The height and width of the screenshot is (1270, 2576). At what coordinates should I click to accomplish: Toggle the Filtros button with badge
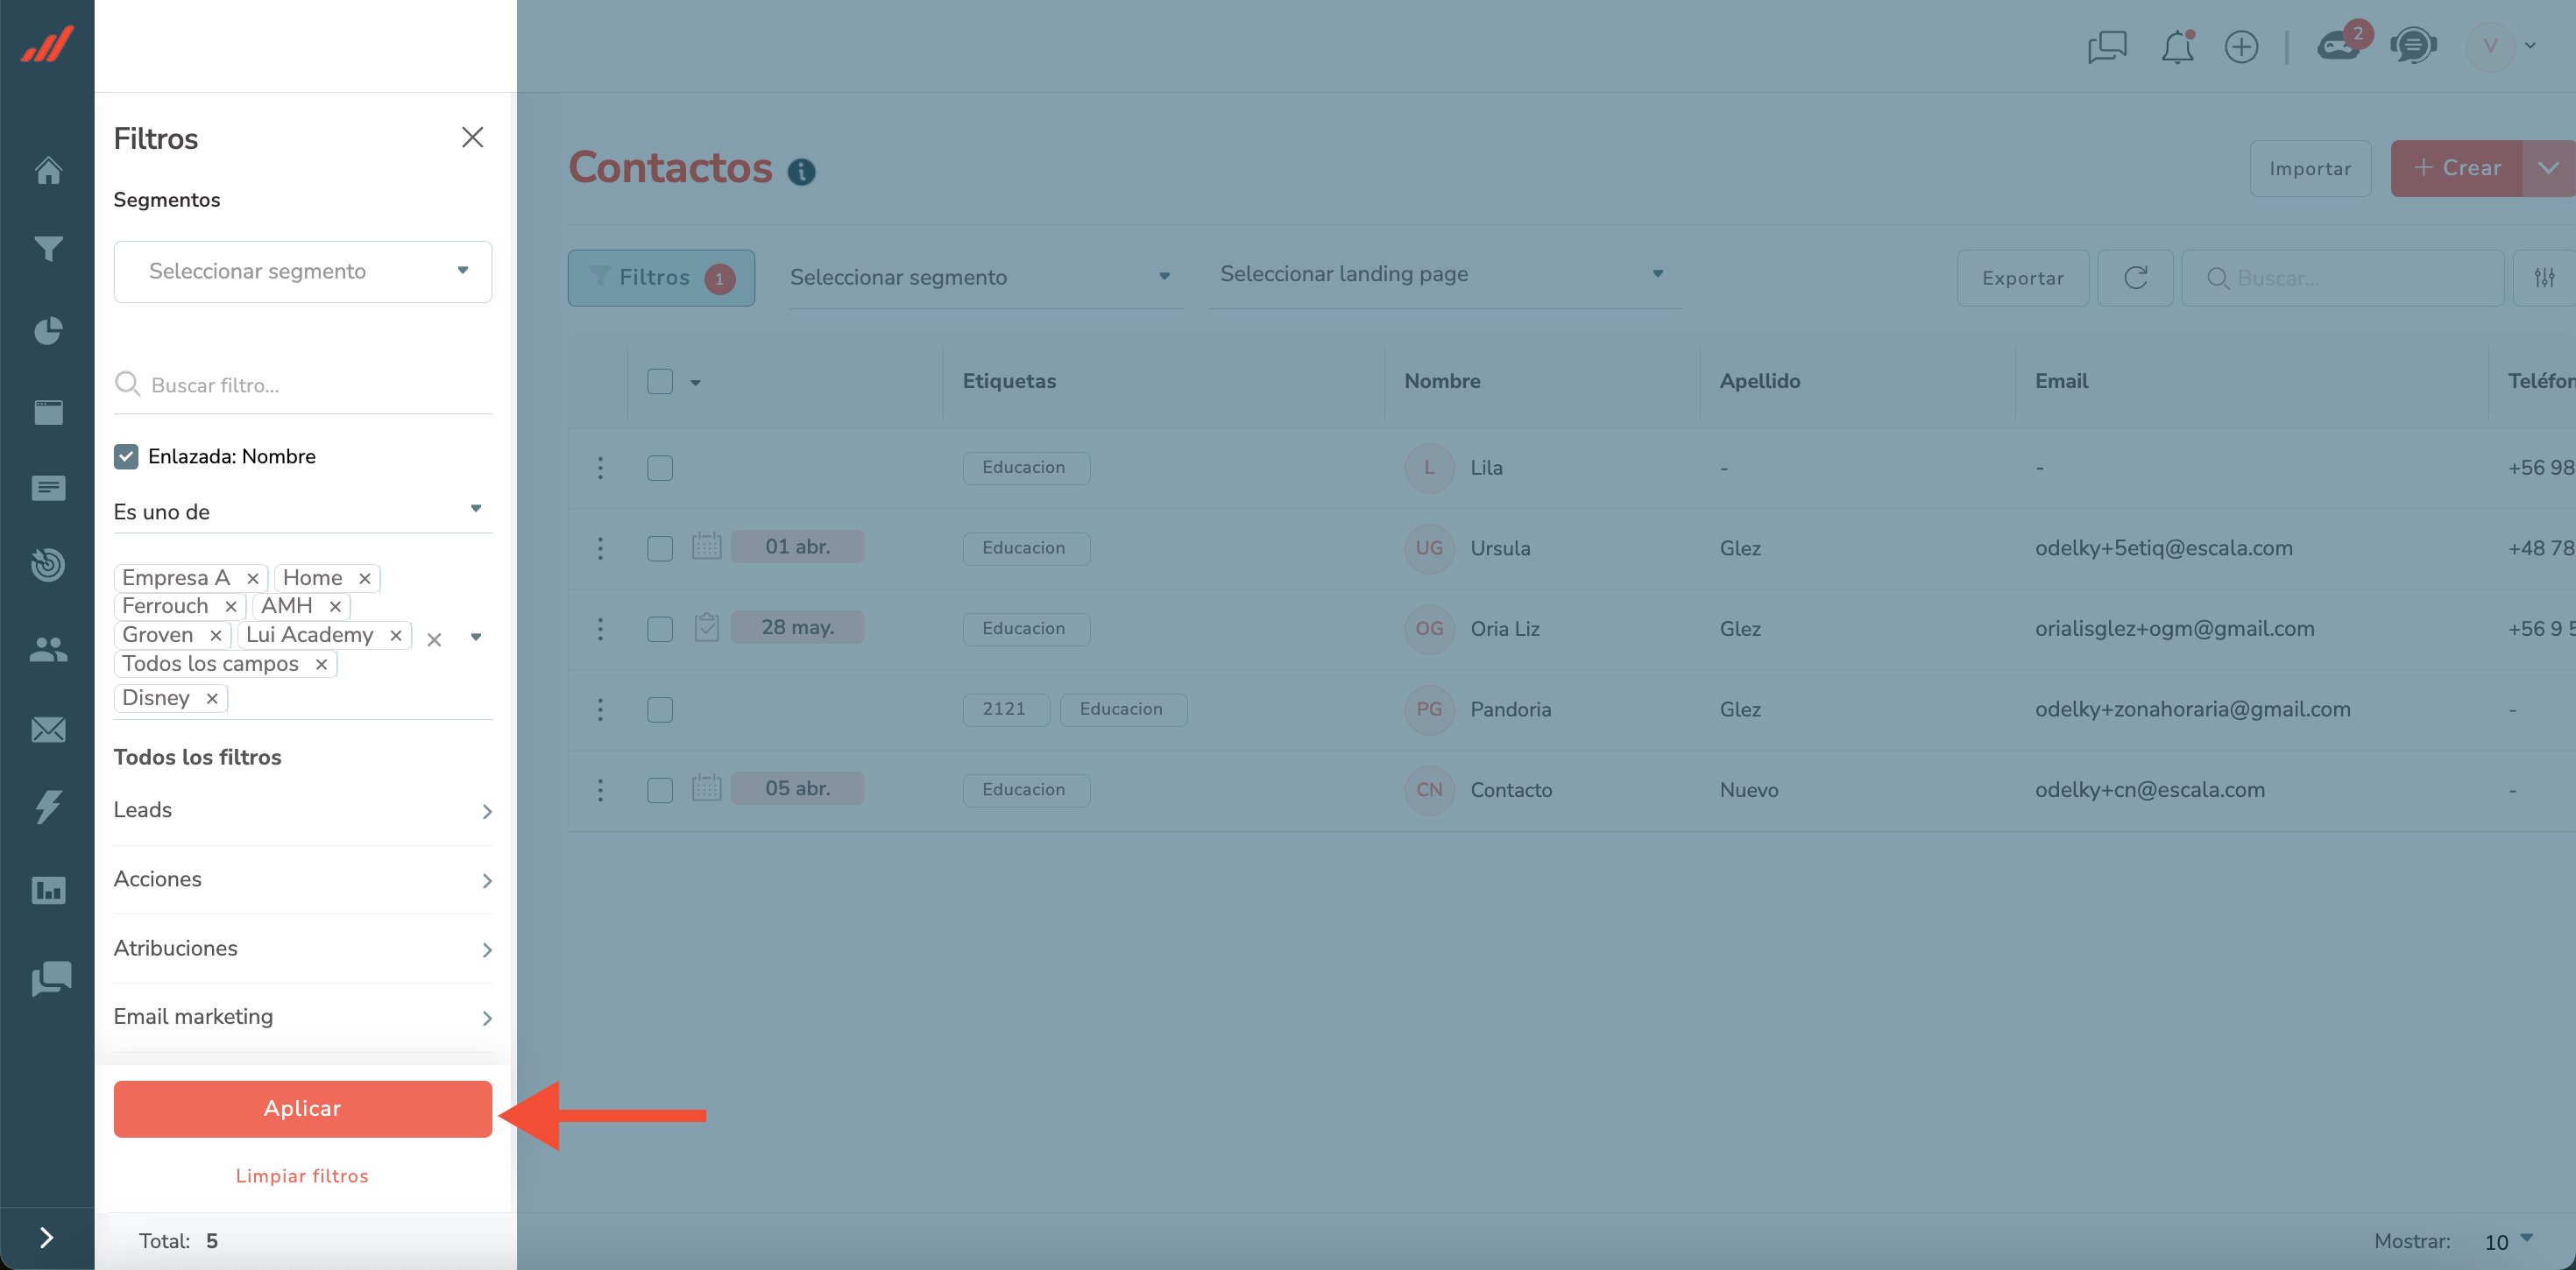pyautogui.click(x=661, y=277)
